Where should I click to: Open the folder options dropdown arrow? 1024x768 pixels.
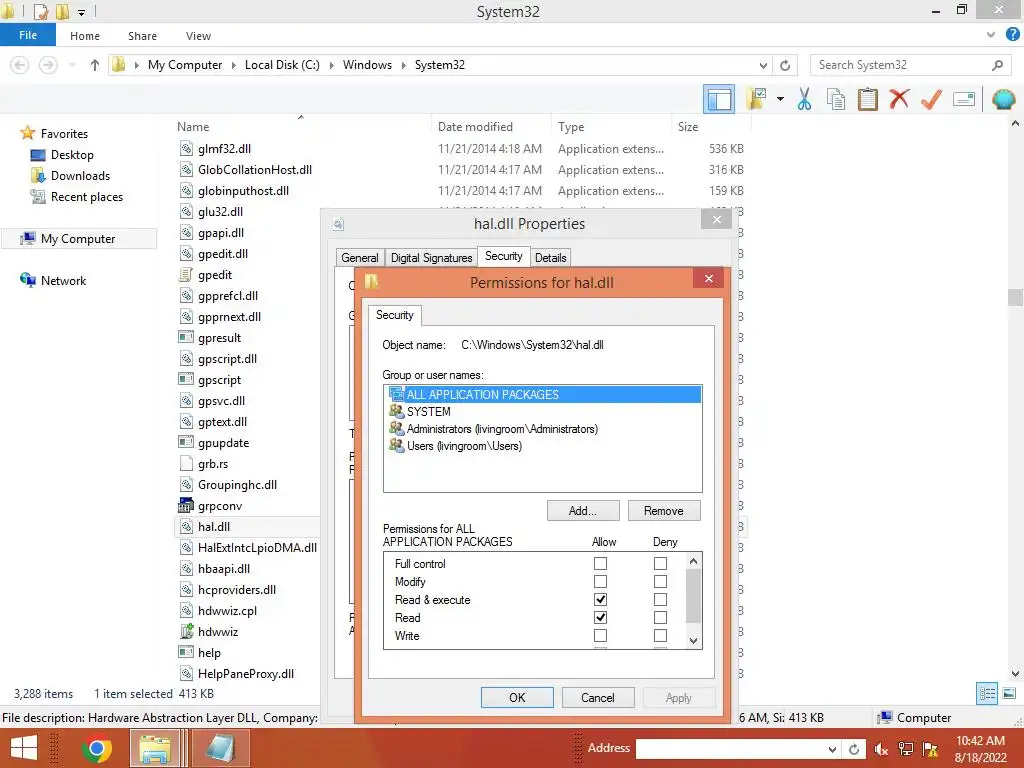coord(780,99)
